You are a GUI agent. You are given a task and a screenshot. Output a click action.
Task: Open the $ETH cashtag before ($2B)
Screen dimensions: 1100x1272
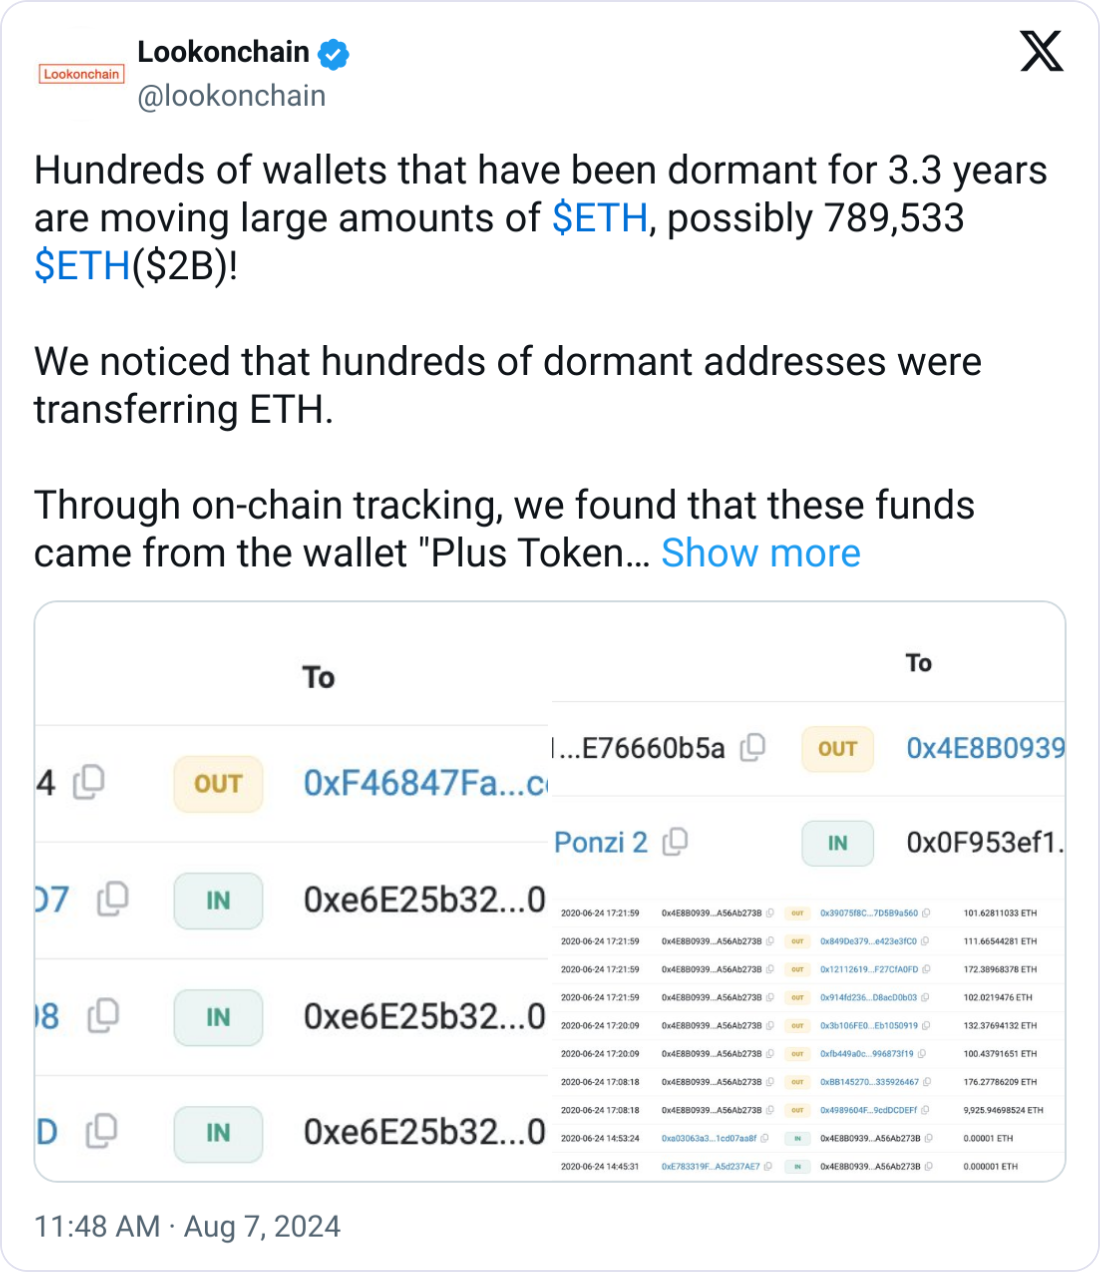pyautogui.click(x=82, y=266)
